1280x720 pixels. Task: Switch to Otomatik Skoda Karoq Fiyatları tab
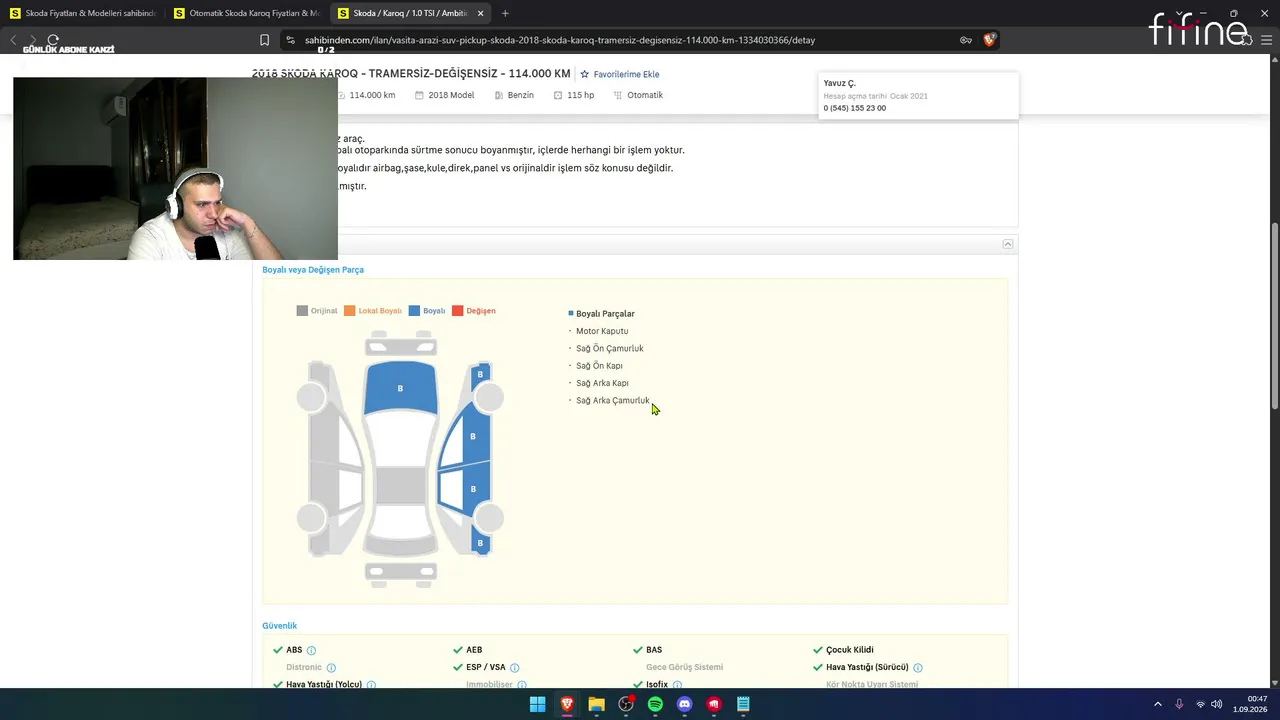click(x=246, y=13)
